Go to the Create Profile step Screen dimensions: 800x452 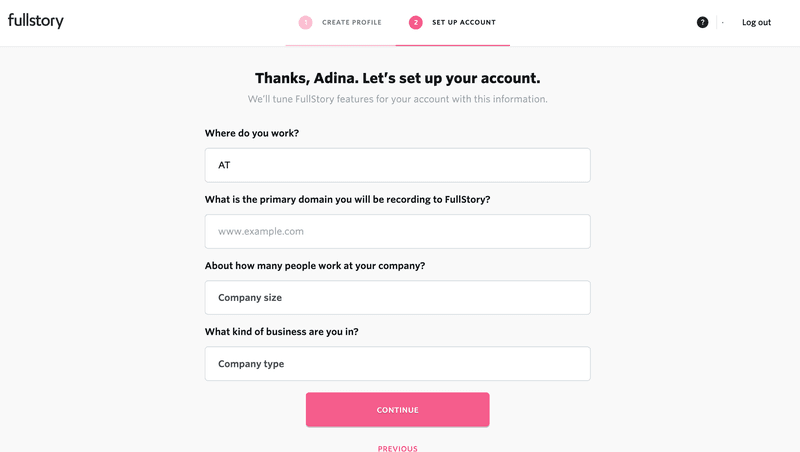351,22
